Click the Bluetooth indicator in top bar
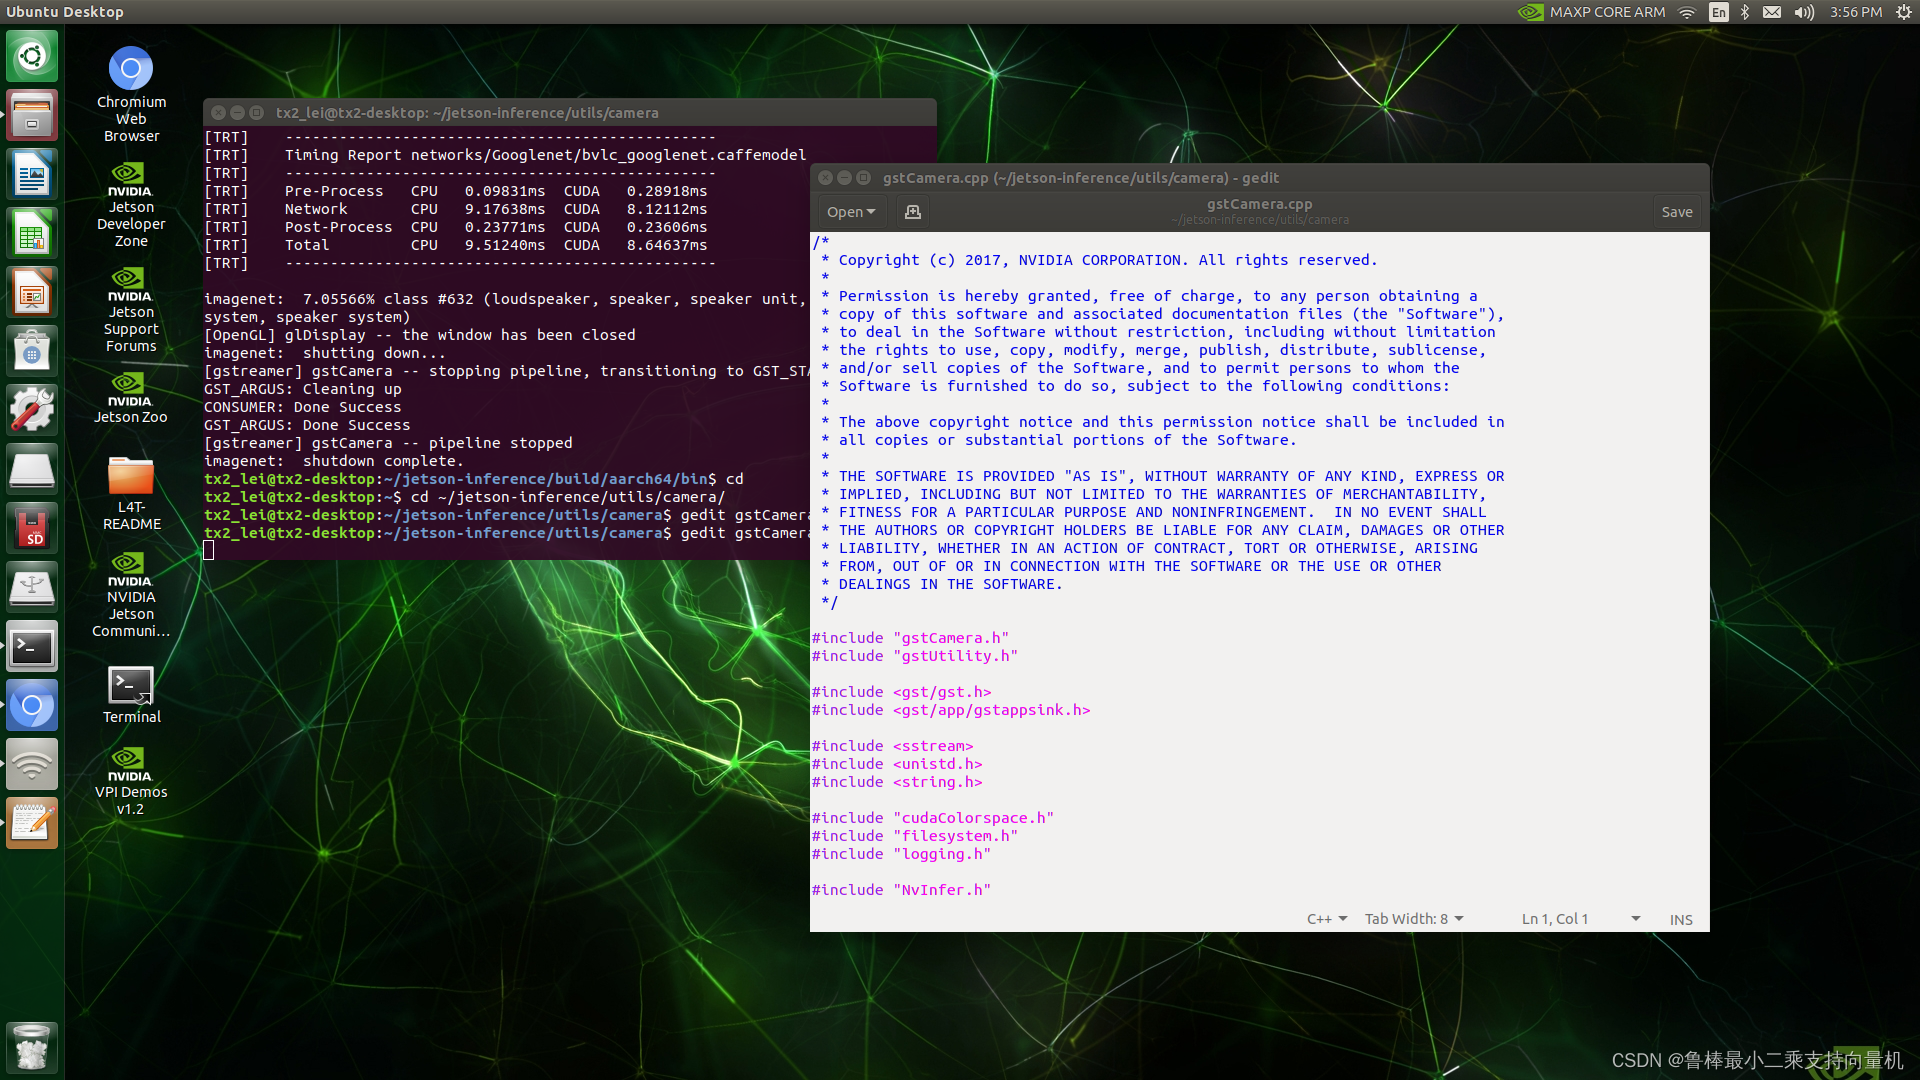This screenshot has height=1080, width=1920. click(x=1745, y=12)
